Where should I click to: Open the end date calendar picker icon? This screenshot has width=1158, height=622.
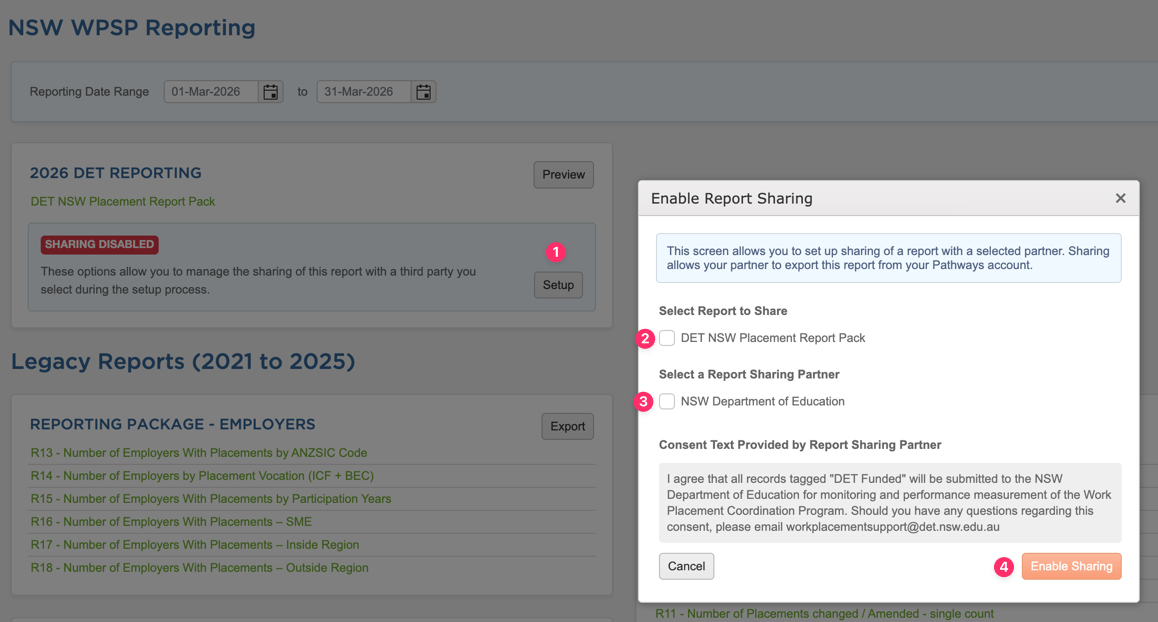click(x=423, y=92)
